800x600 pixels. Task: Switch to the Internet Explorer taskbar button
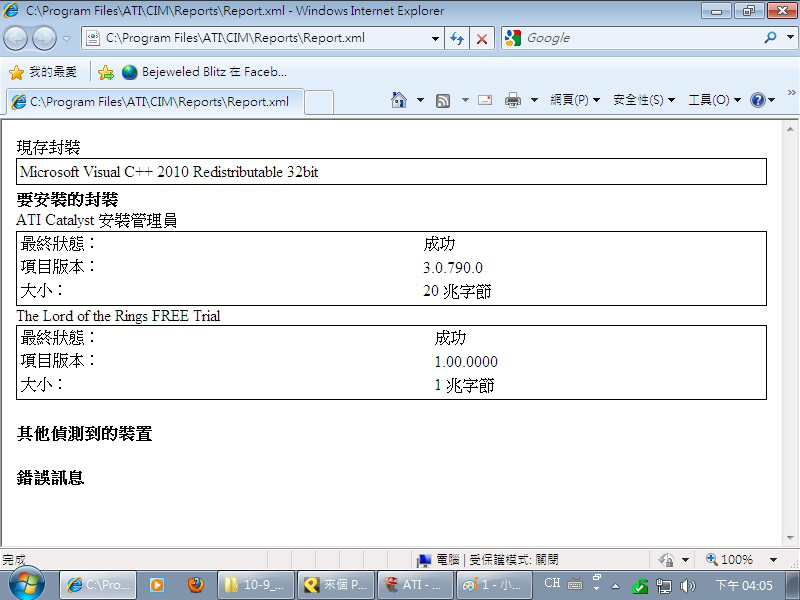point(98,585)
